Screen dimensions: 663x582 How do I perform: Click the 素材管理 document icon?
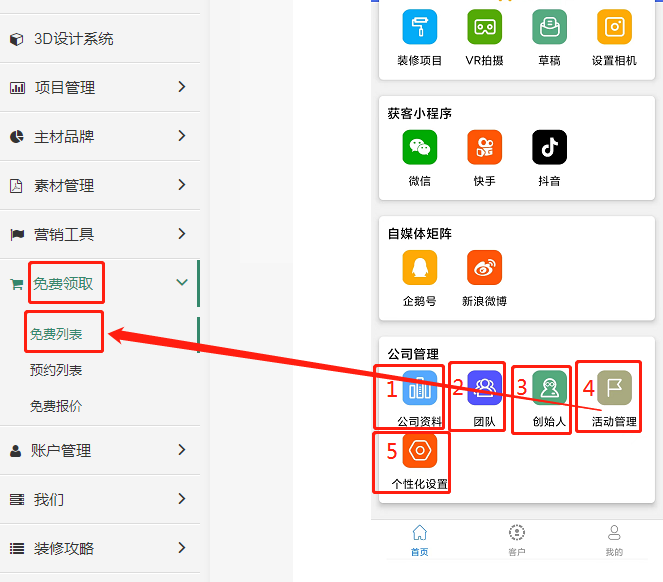tap(16, 186)
